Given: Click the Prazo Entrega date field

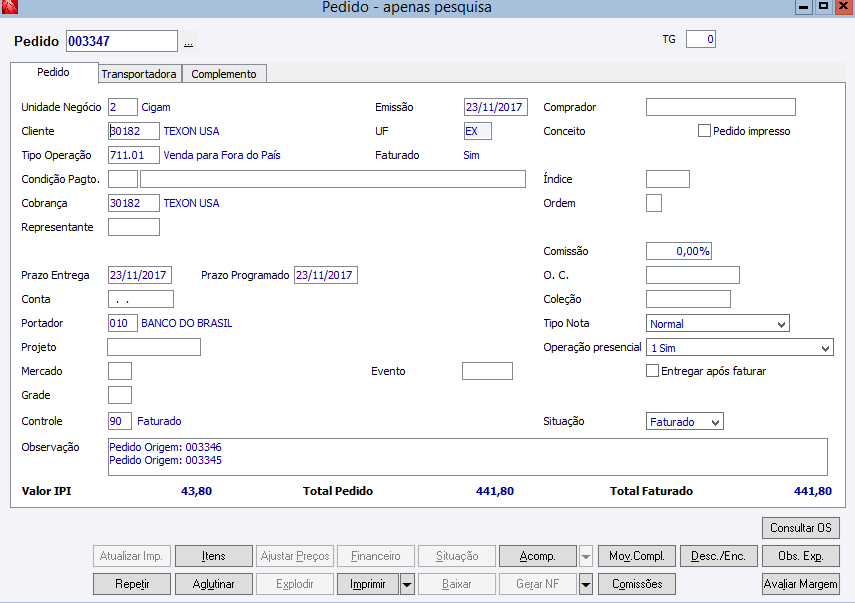Looking at the screenshot, I should coord(140,275).
